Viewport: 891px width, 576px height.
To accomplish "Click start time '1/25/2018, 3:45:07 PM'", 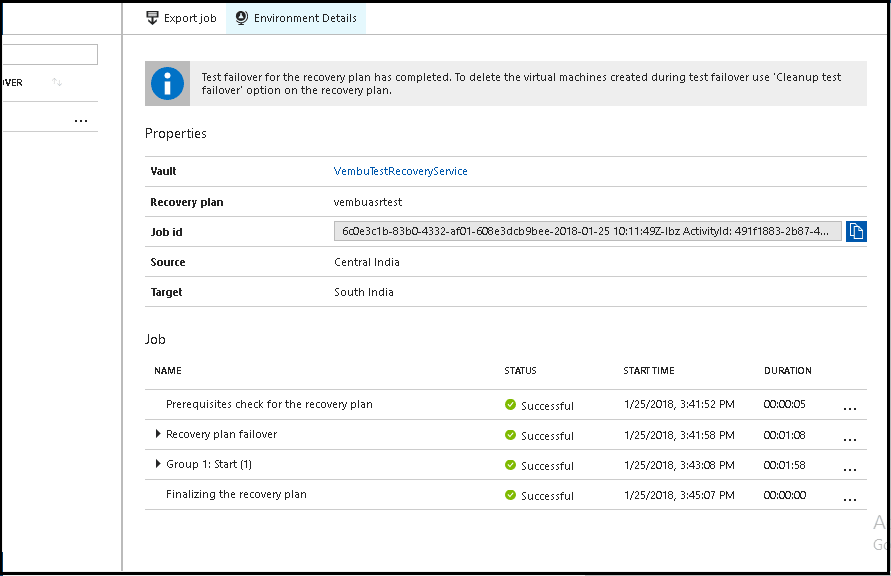I will (679, 495).
